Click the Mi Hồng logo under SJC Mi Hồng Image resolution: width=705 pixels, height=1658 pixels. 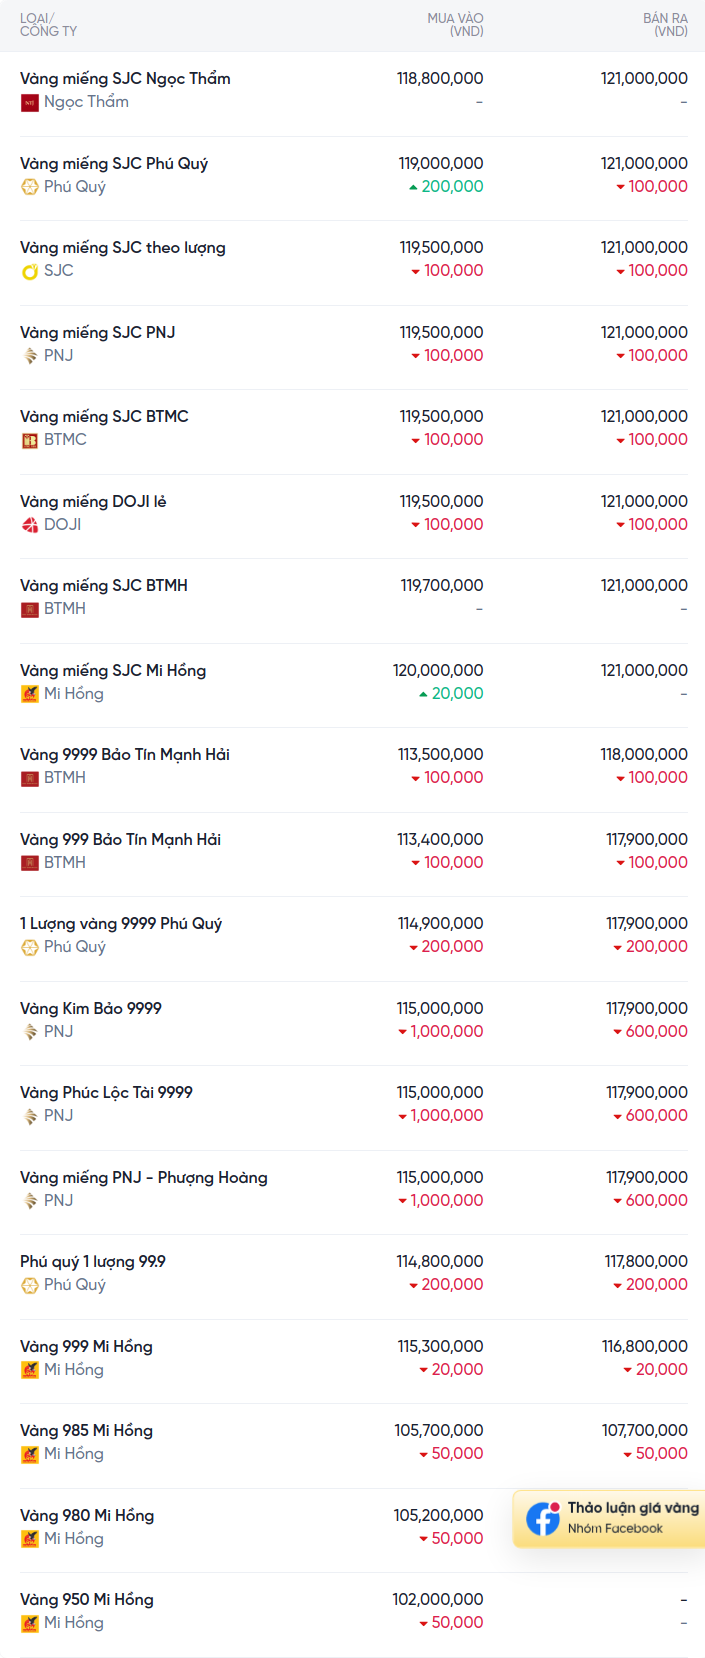[30, 694]
